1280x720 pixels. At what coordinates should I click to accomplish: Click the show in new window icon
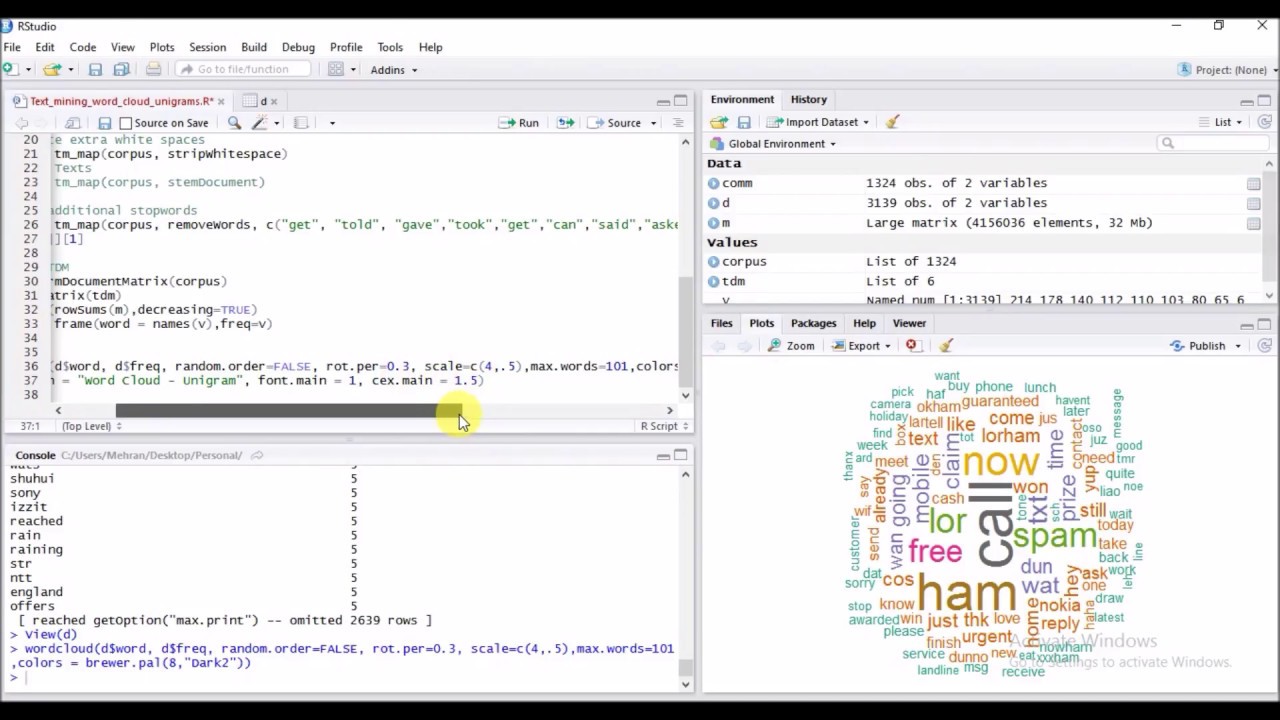tap(73, 123)
